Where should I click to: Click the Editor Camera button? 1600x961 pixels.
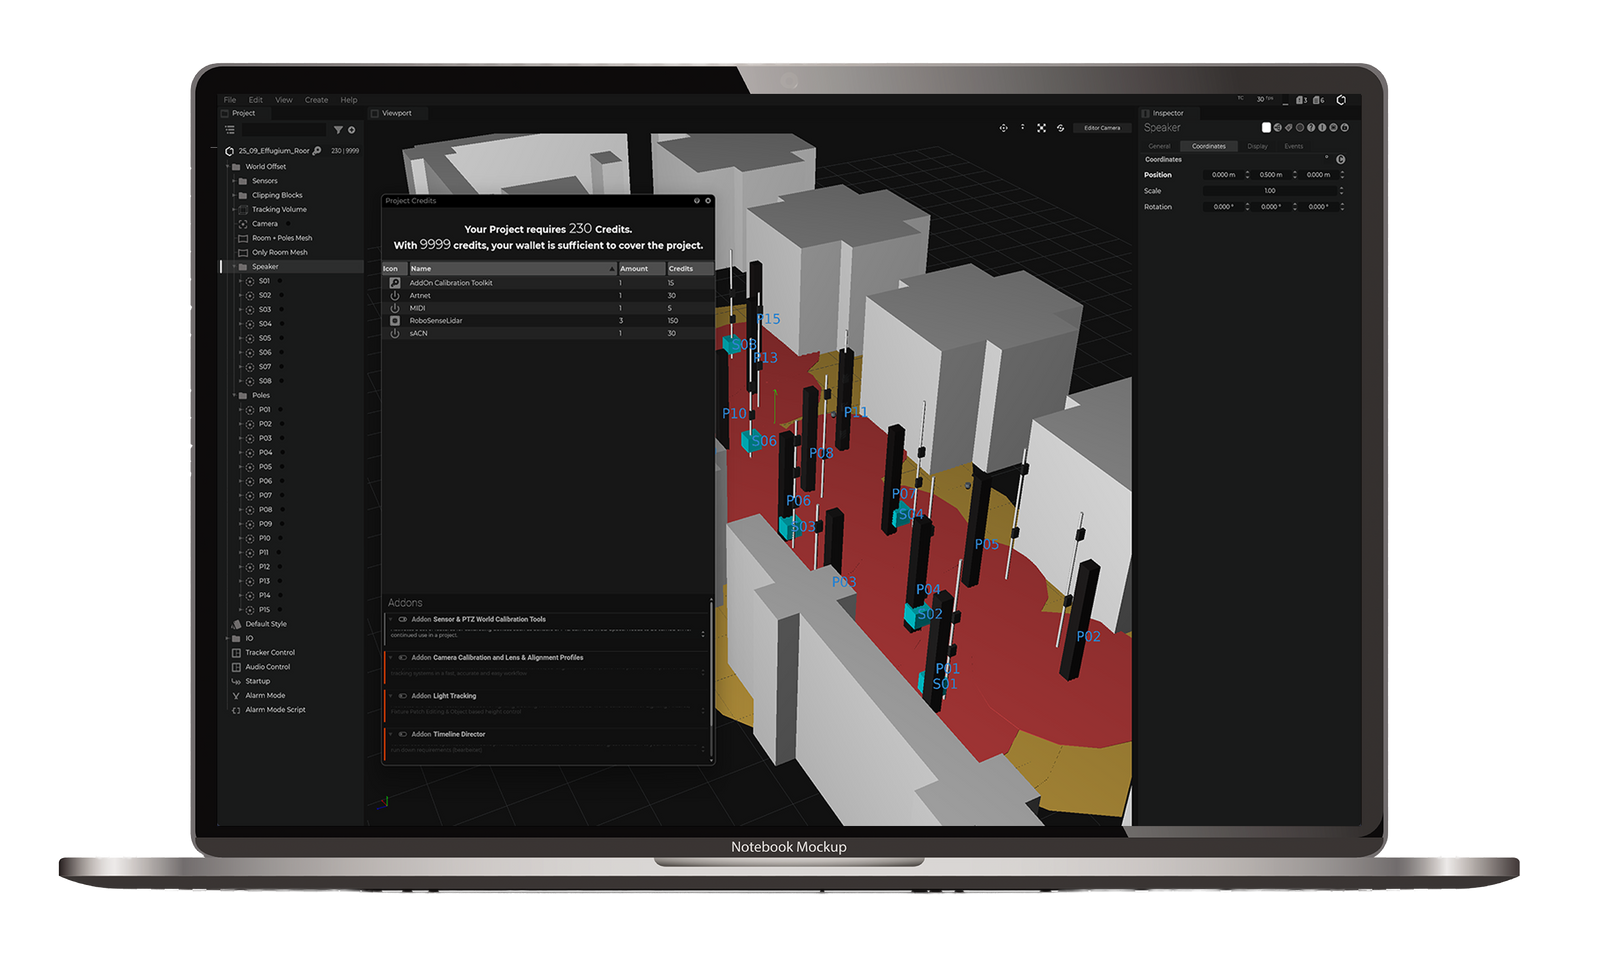point(1102,128)
